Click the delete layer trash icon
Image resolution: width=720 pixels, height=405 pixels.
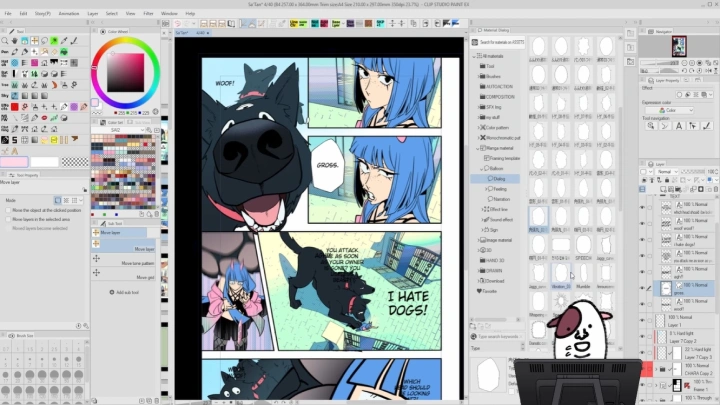coord(716,189)
